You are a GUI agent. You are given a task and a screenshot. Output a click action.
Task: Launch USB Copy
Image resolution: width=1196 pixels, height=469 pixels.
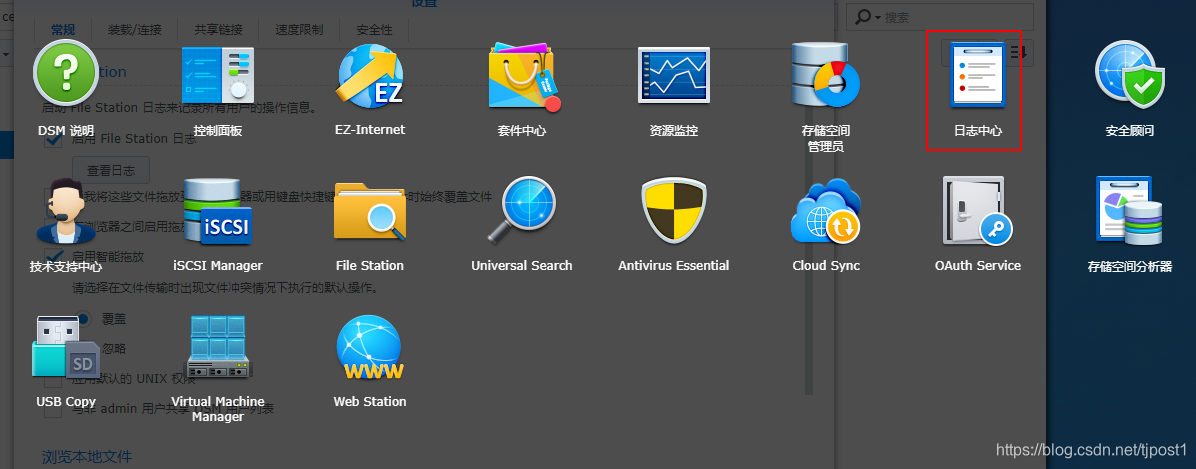point(66,348)
